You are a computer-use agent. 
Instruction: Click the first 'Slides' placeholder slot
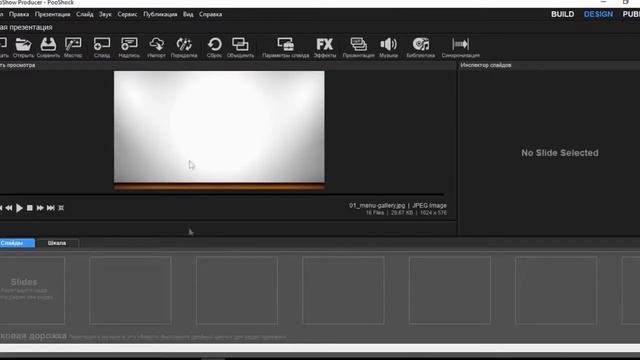coord(32,290)
